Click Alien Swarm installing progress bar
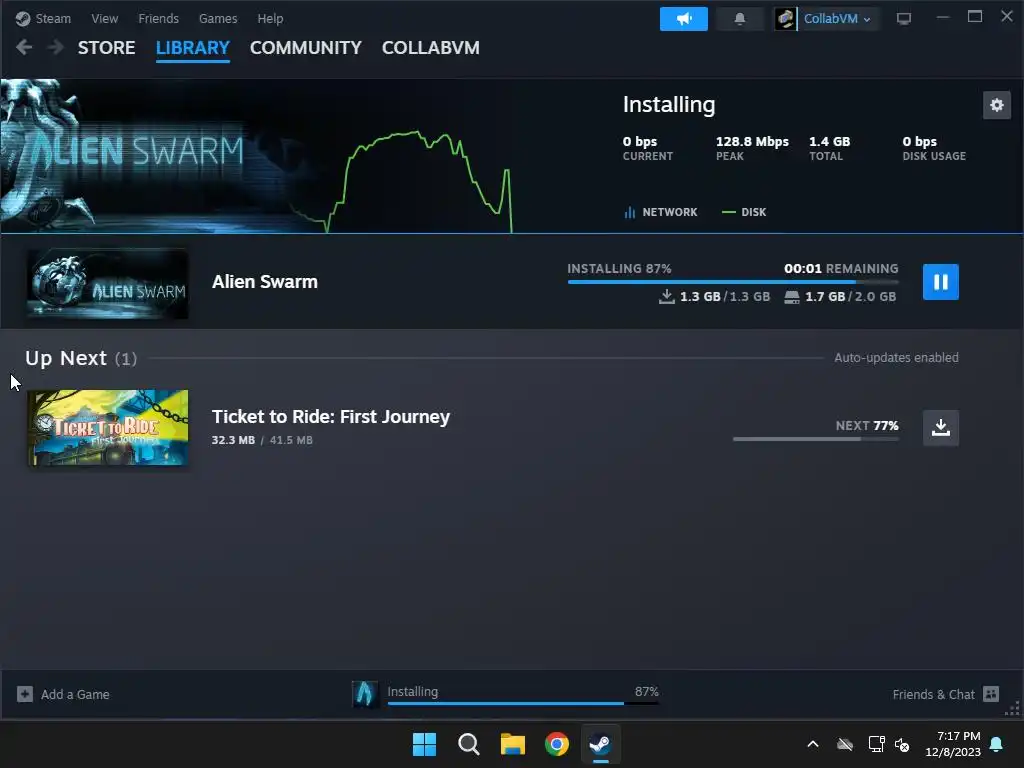Image resolution: width=1024 pixels, height=768 pixels. point(733,281)
